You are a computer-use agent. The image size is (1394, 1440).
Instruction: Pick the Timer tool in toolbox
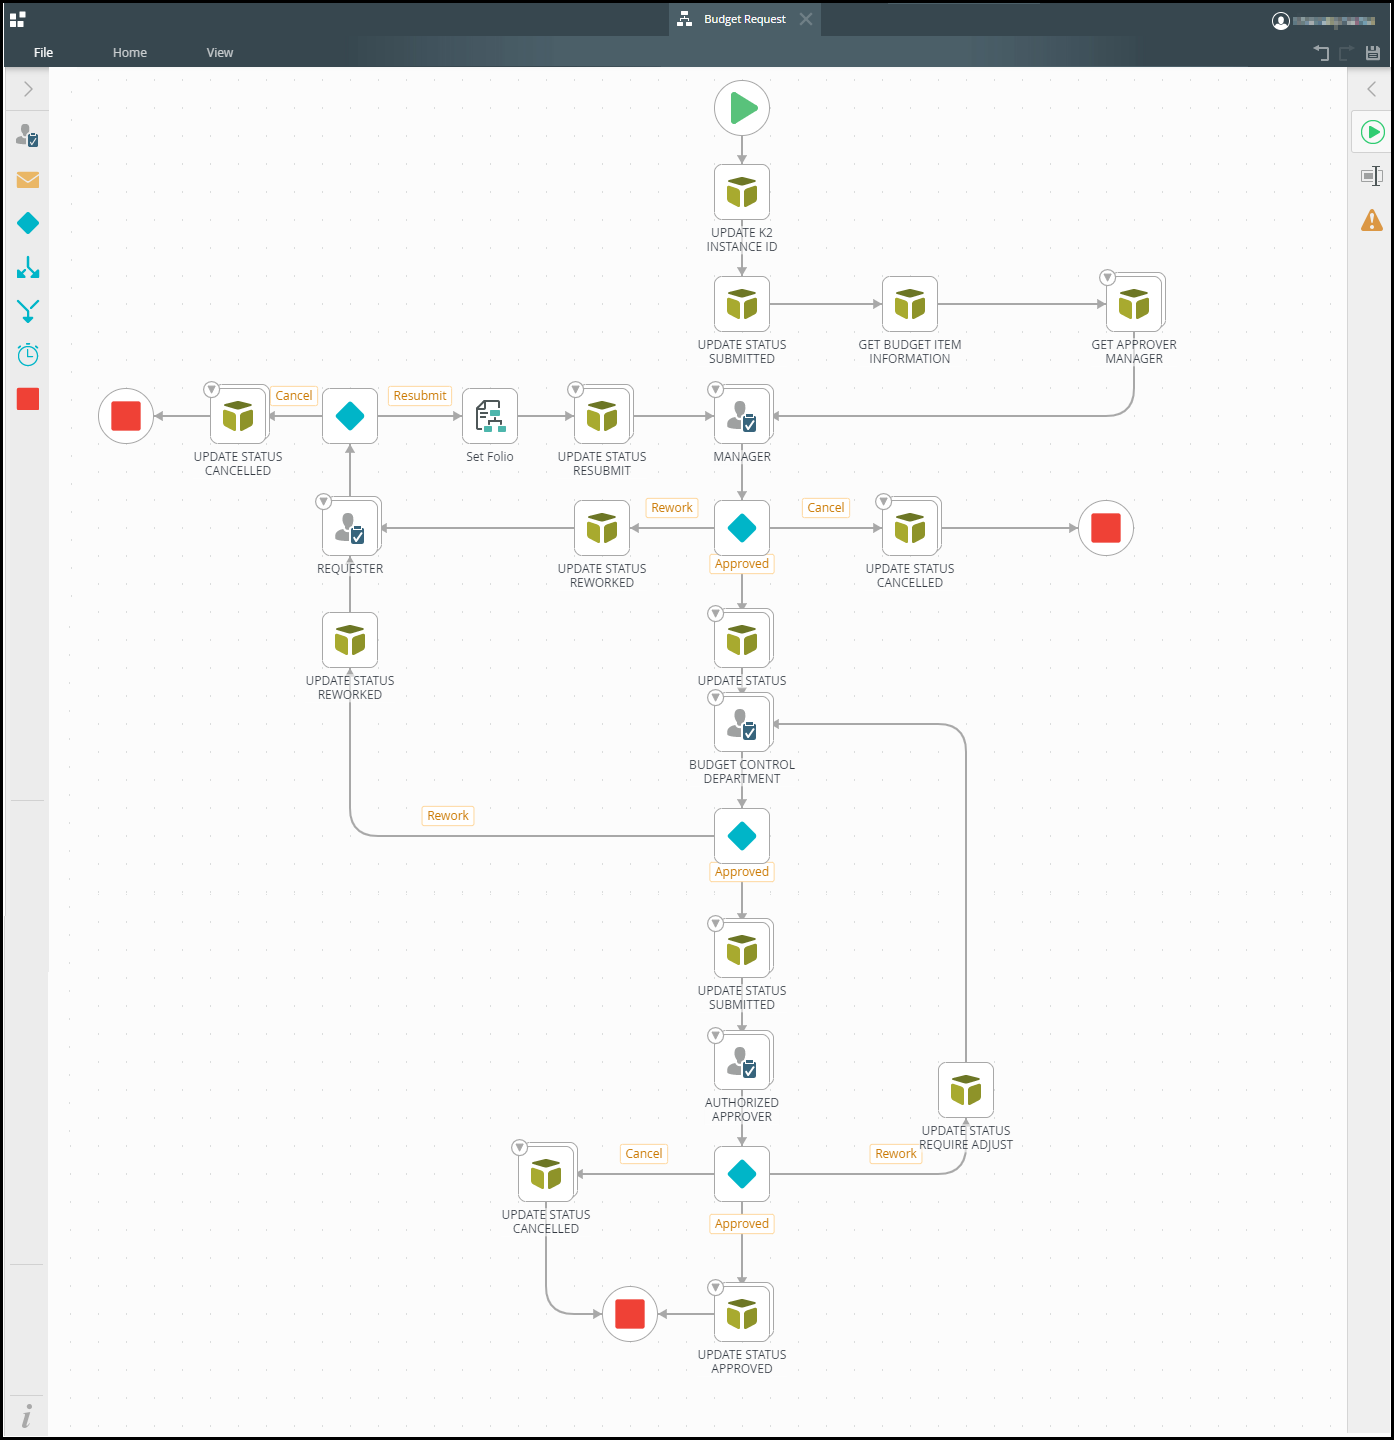coord(28,355)
